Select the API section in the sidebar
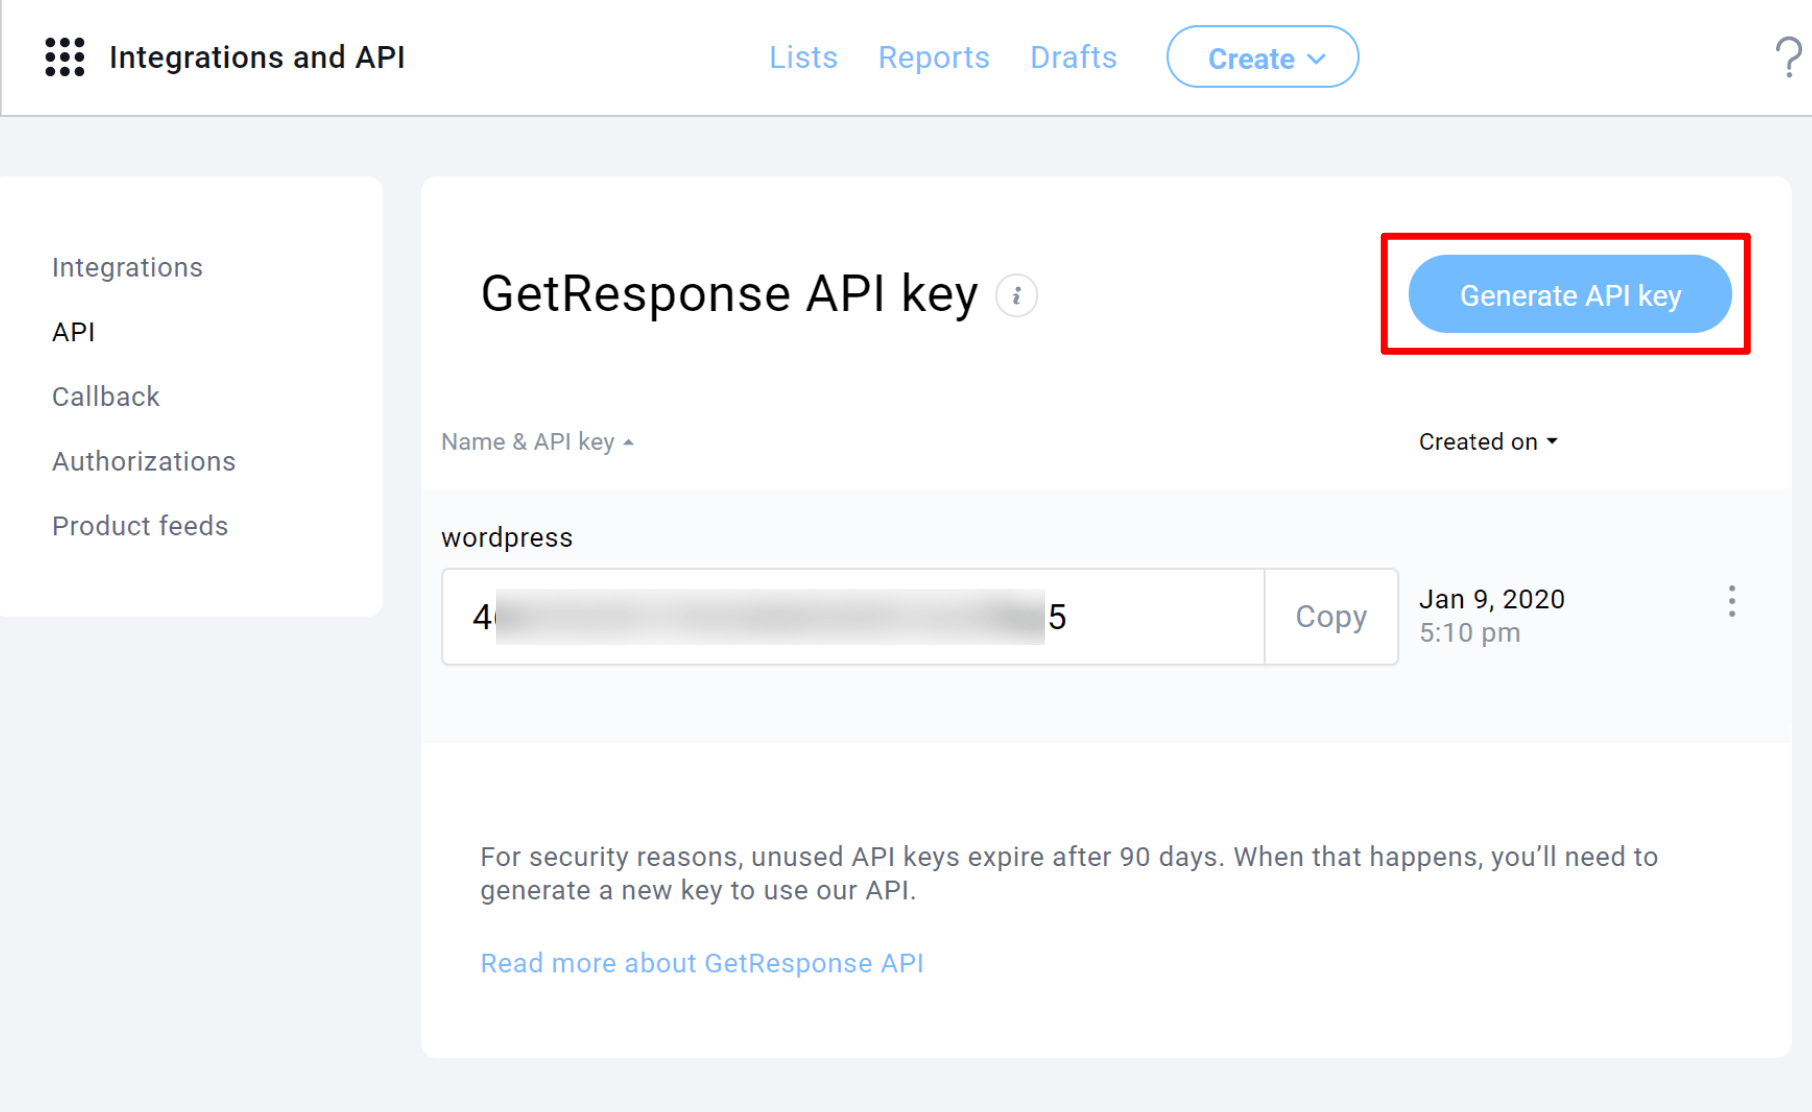Screen dimensions: 1812x1112 pyautogui.click(x=73, y=331)
